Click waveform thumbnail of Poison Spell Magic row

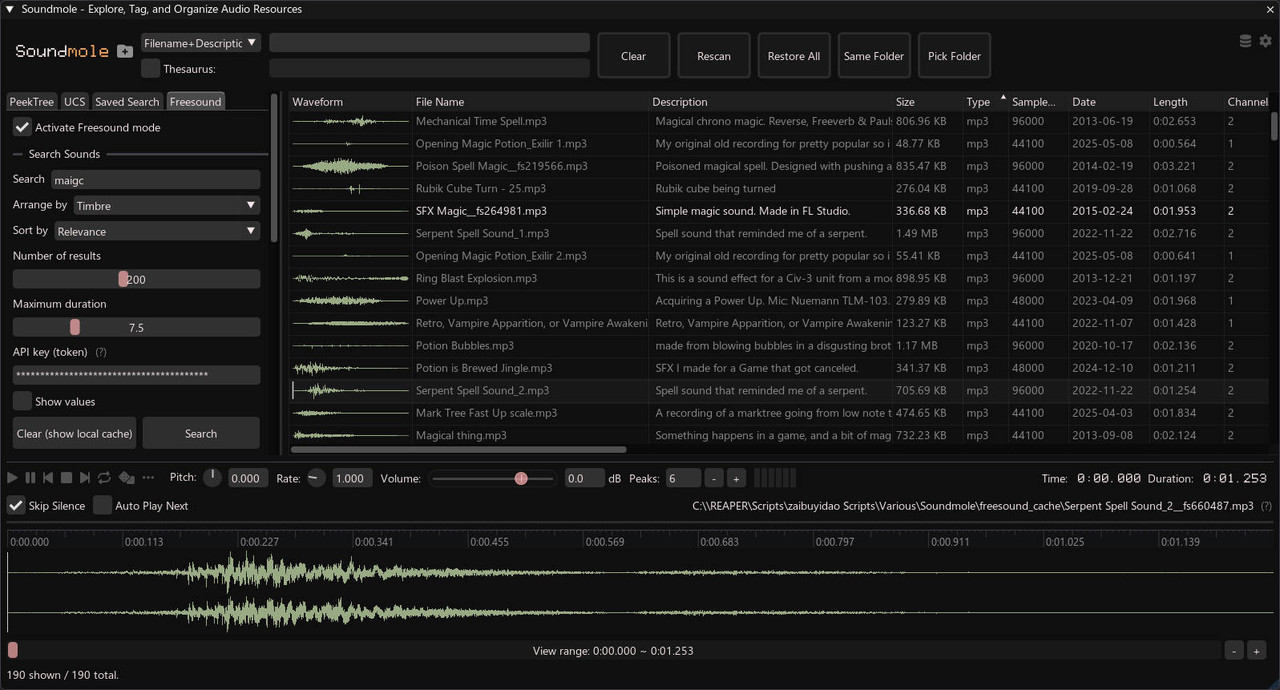(350, 166)
